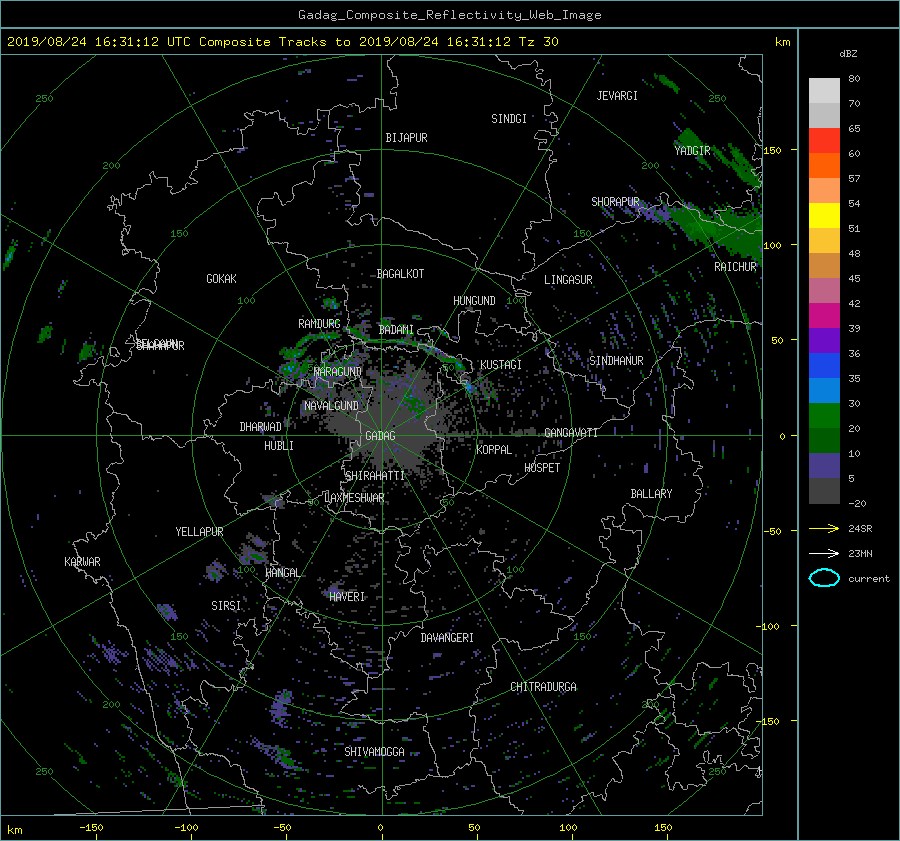Pick the dark gray -20–5 dBZ swatch
This screenshot has width=900, height=841.
pos(824,491)
